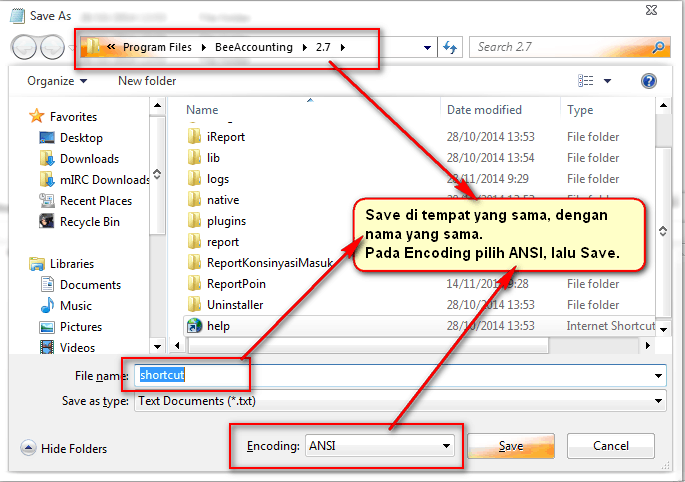685x482 pixels.
Task: Open the iReport folder
Action: 225,137
